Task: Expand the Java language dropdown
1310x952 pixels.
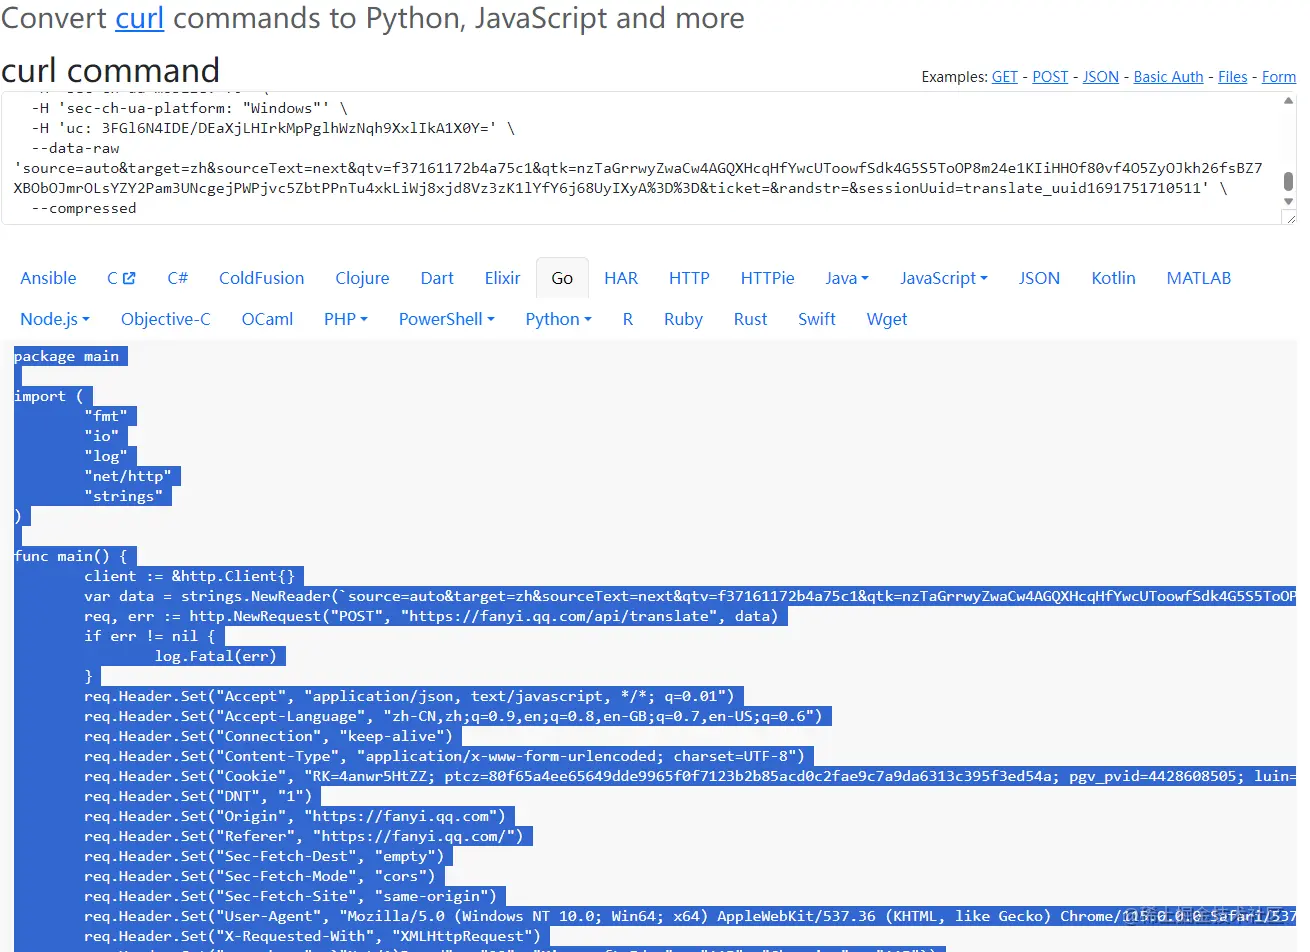Action: coord(847,278)
